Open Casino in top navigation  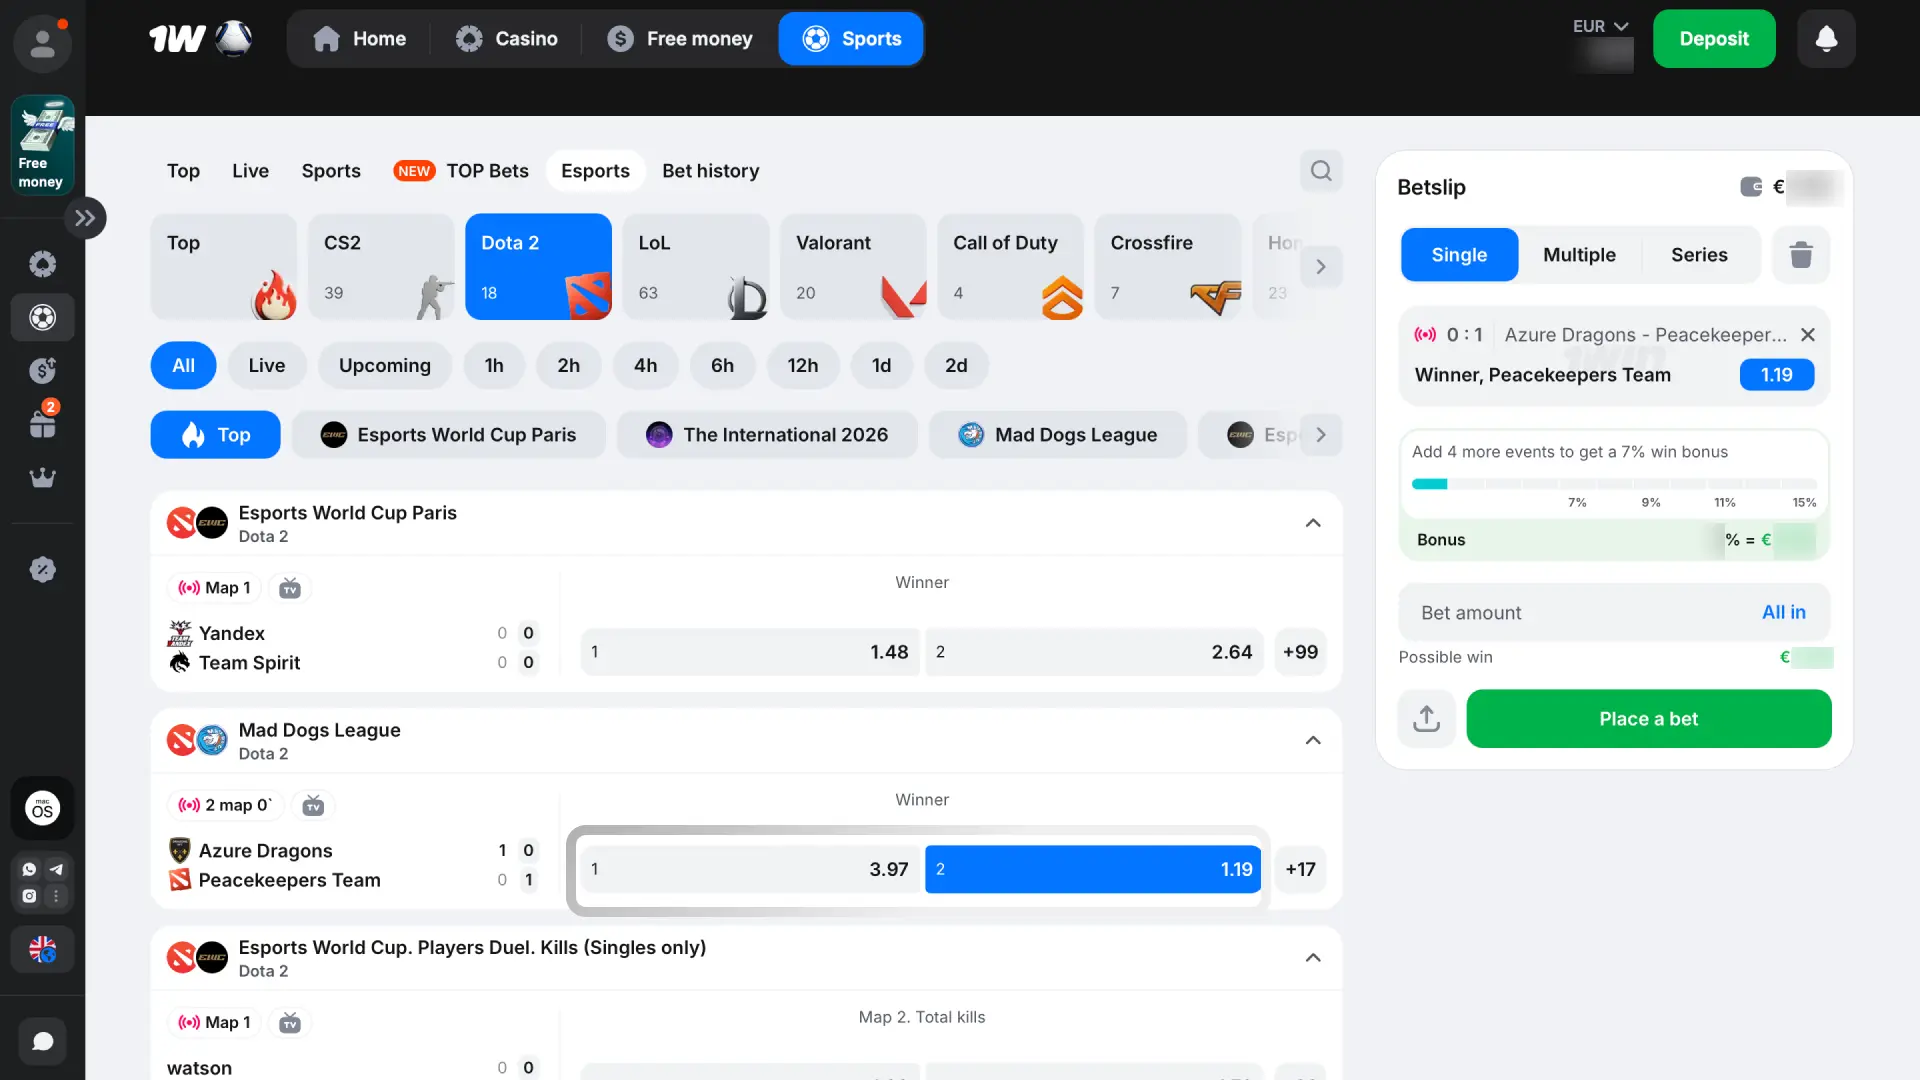tap(507, 39)
